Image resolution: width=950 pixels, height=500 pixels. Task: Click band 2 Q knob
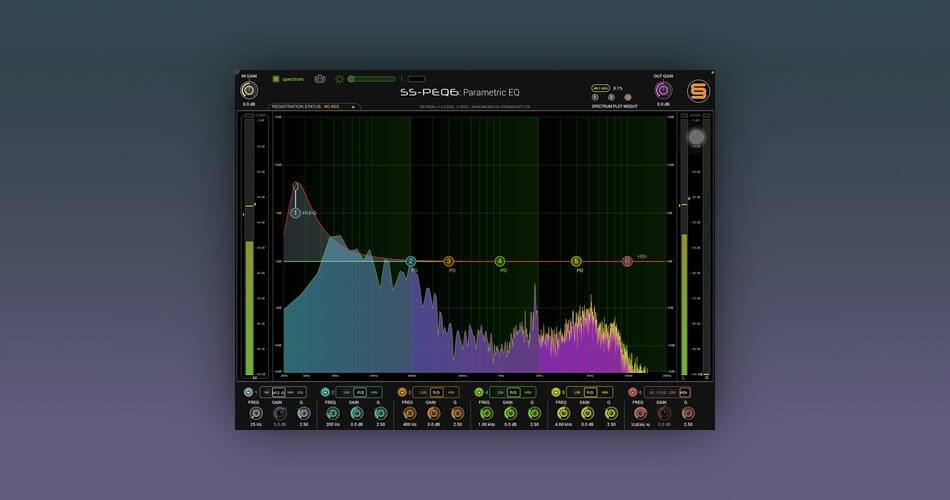380,413
